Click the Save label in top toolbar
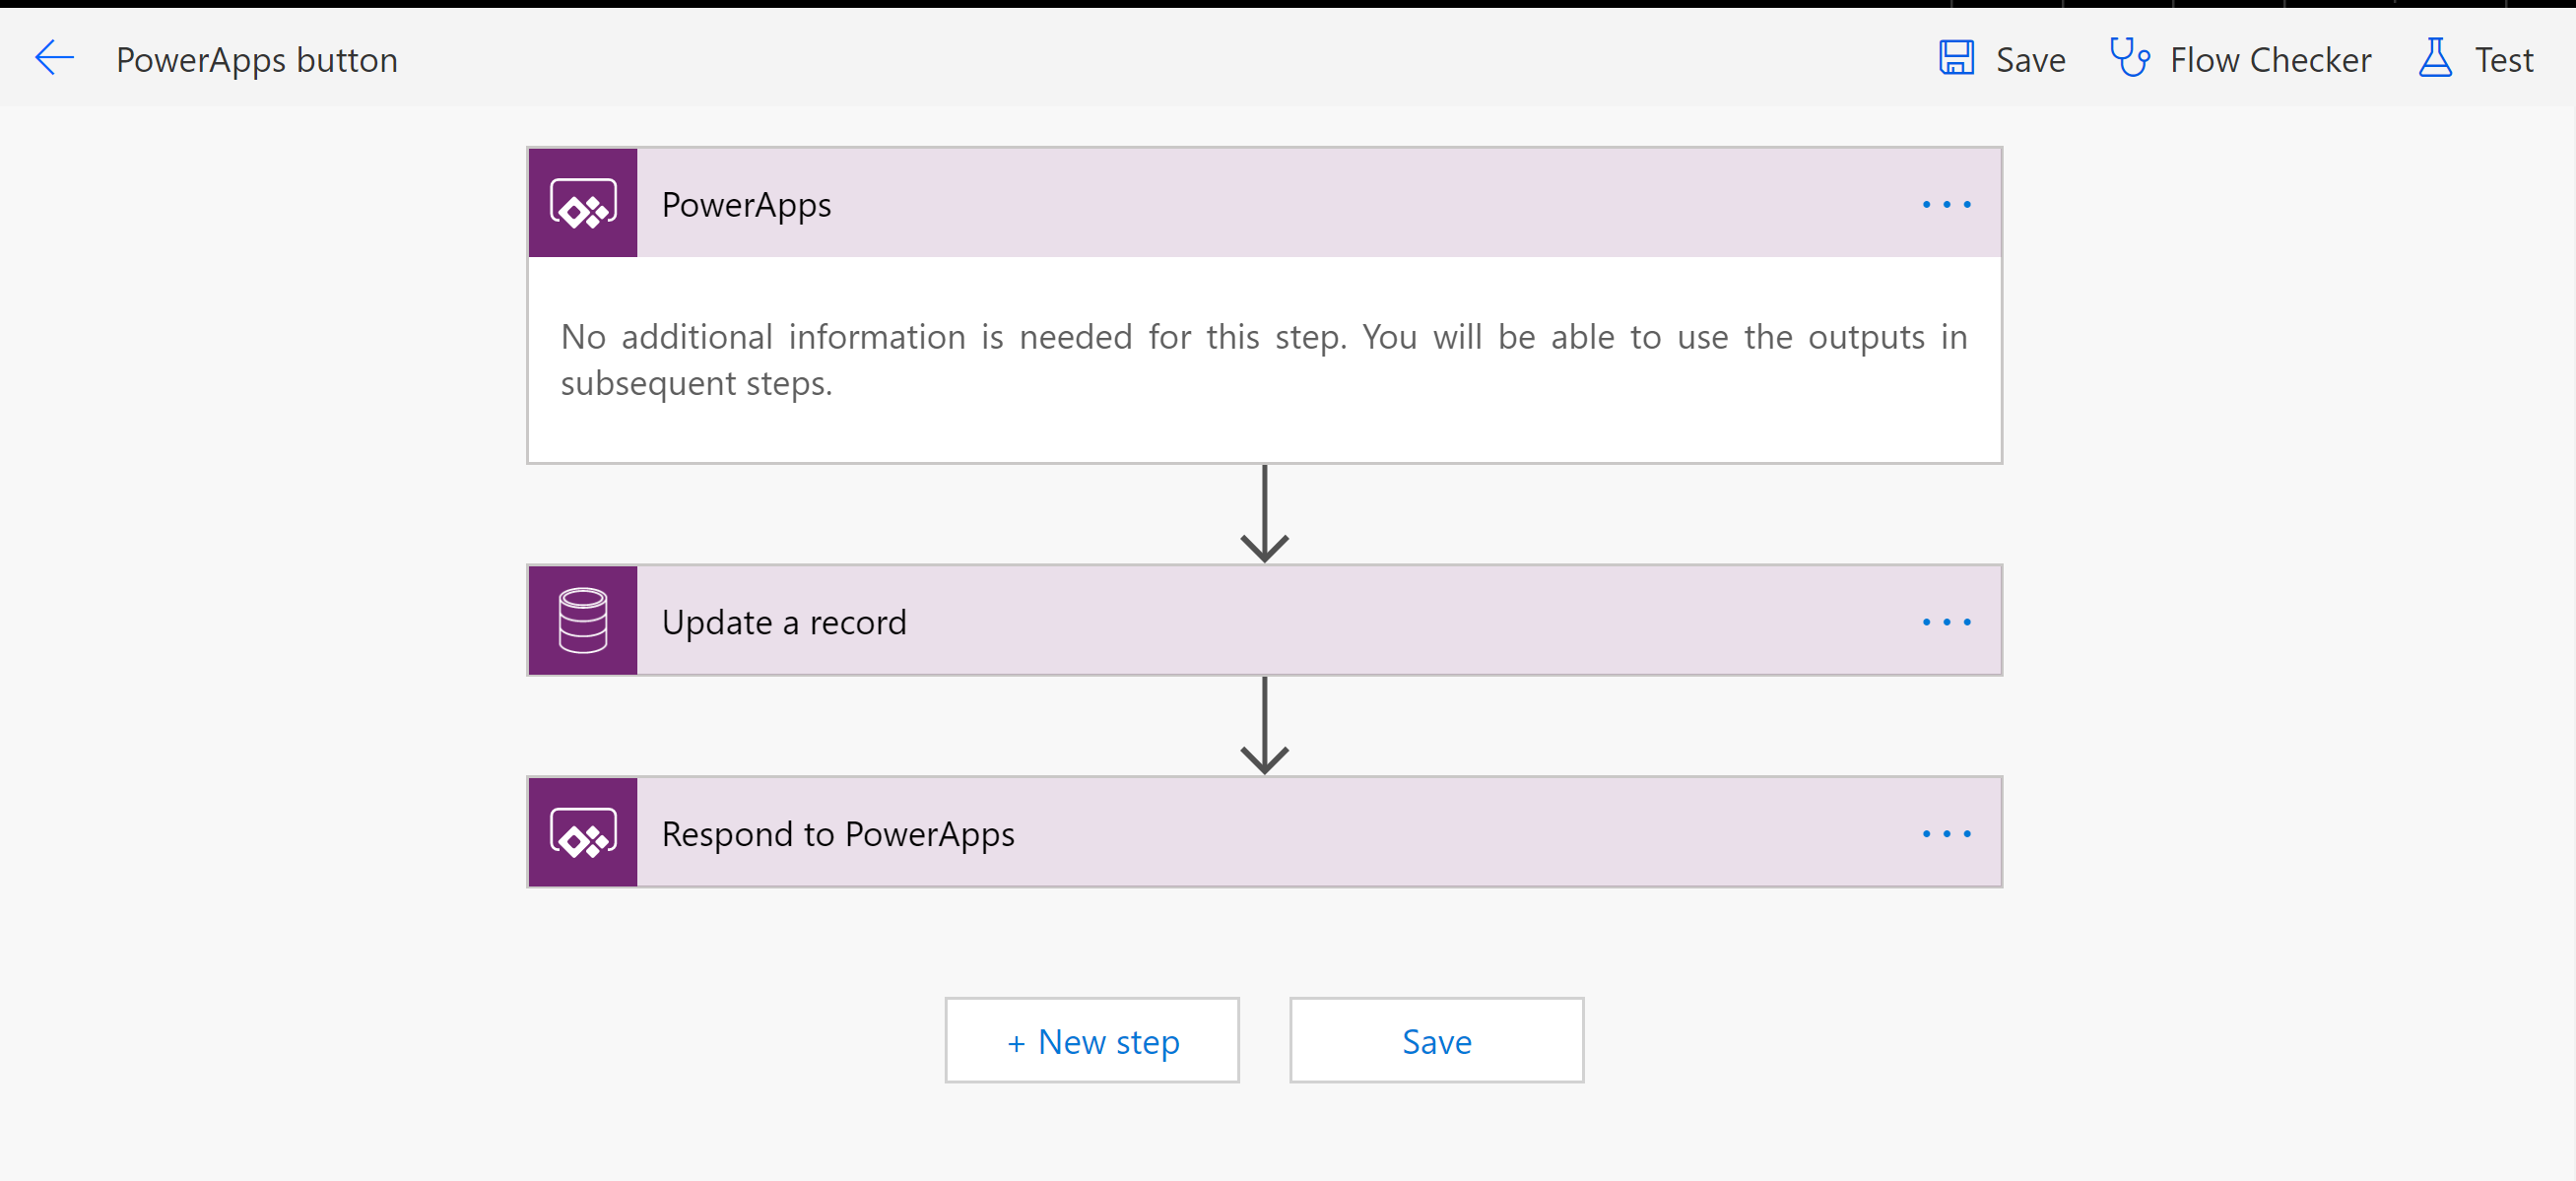Screen dimensions: 2576x1181 tap(2030, 60)
